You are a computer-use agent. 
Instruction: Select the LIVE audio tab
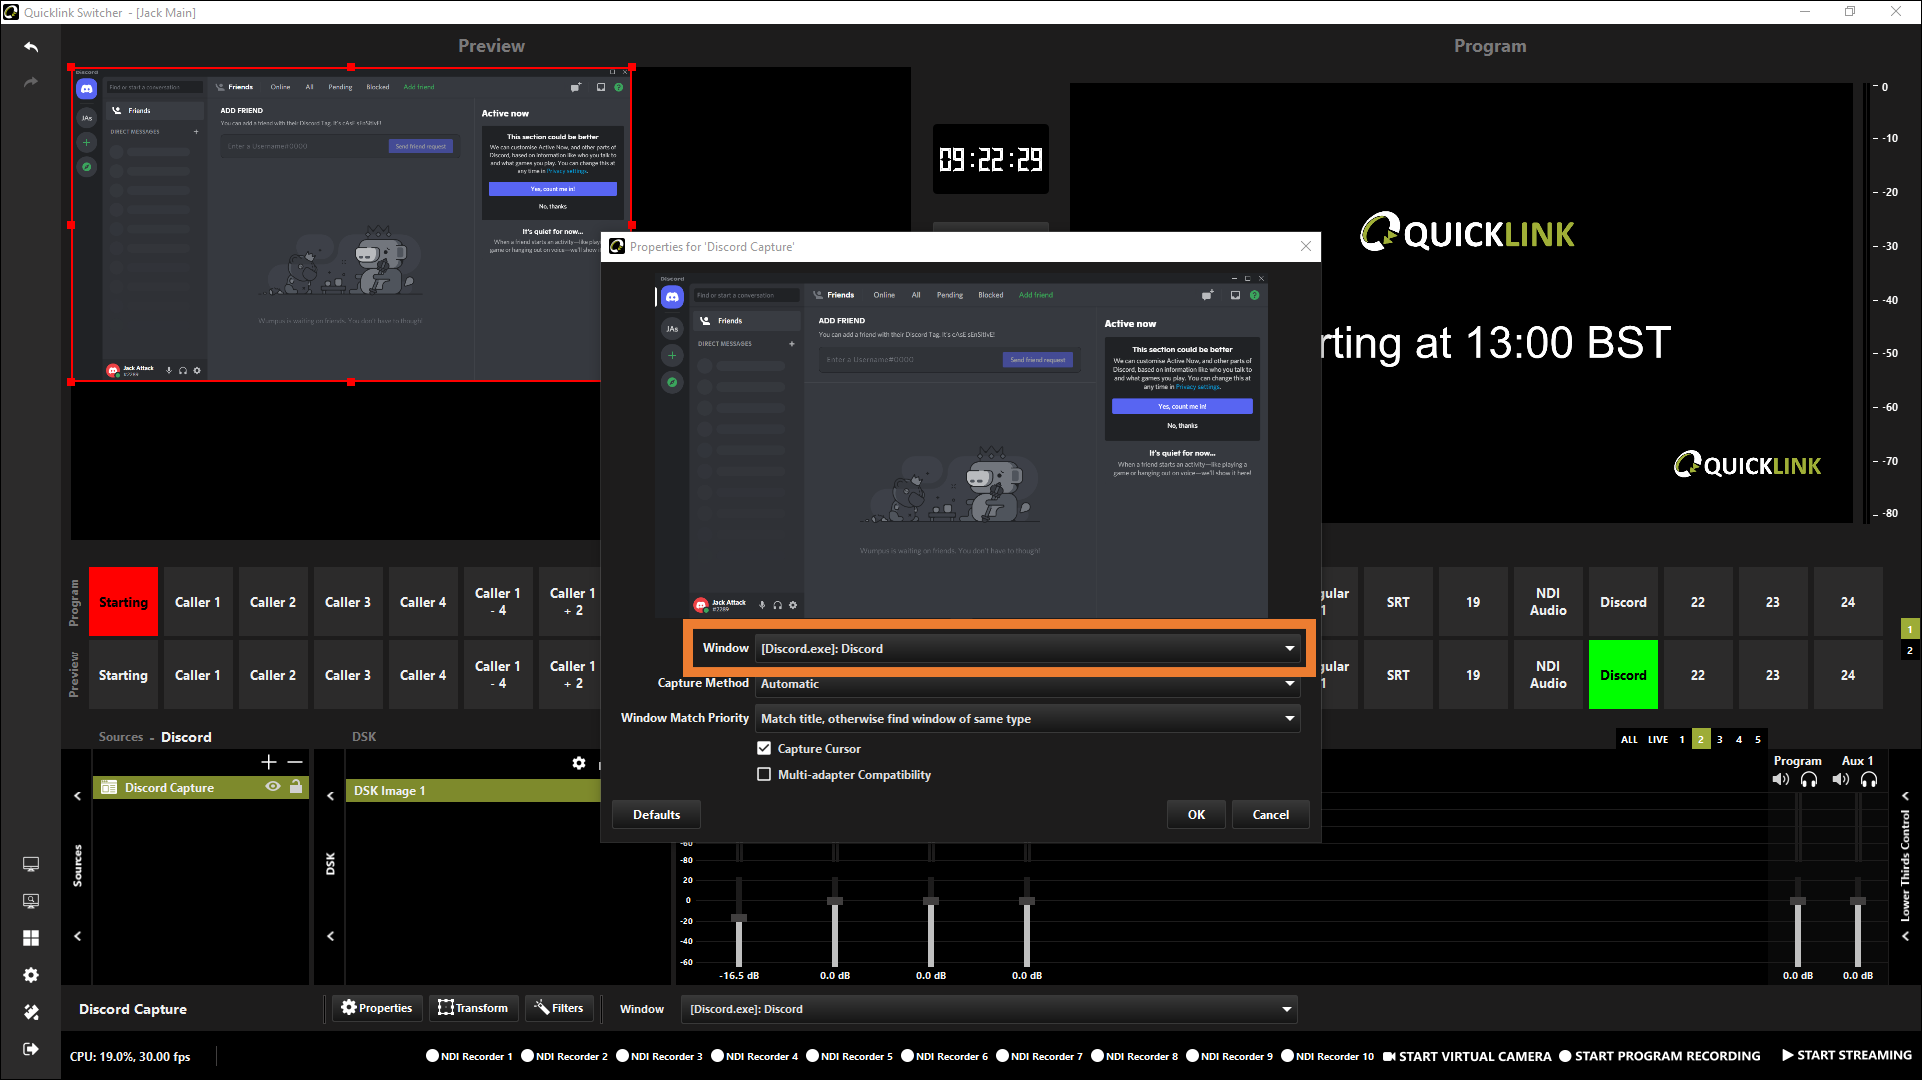[x=1658, y=740]
